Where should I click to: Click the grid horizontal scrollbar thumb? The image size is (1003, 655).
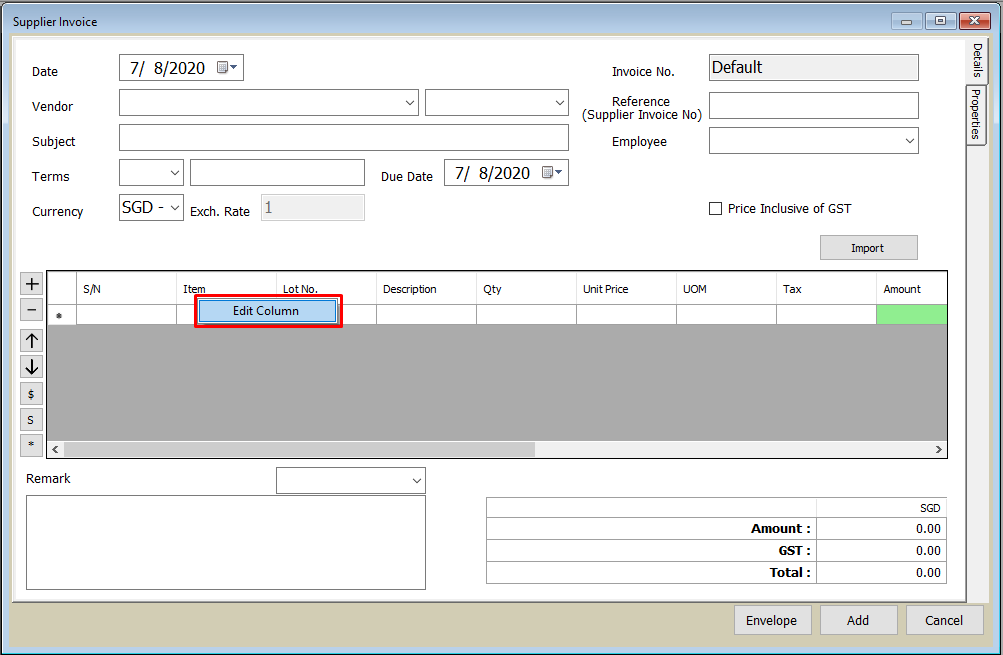299,449
